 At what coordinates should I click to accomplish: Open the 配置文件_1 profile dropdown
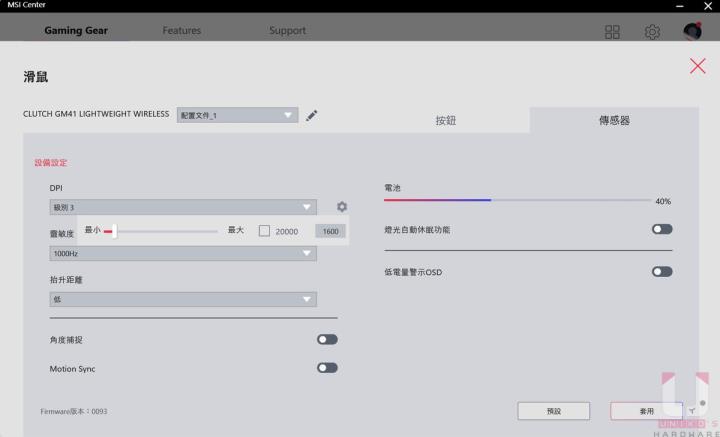237,115
